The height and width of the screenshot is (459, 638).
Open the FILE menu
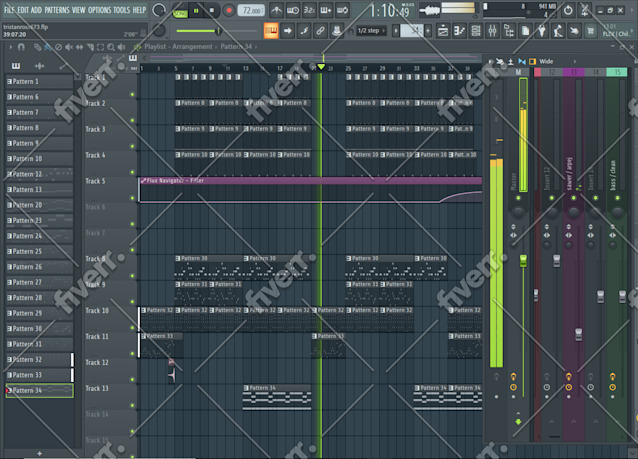[9, 10]
